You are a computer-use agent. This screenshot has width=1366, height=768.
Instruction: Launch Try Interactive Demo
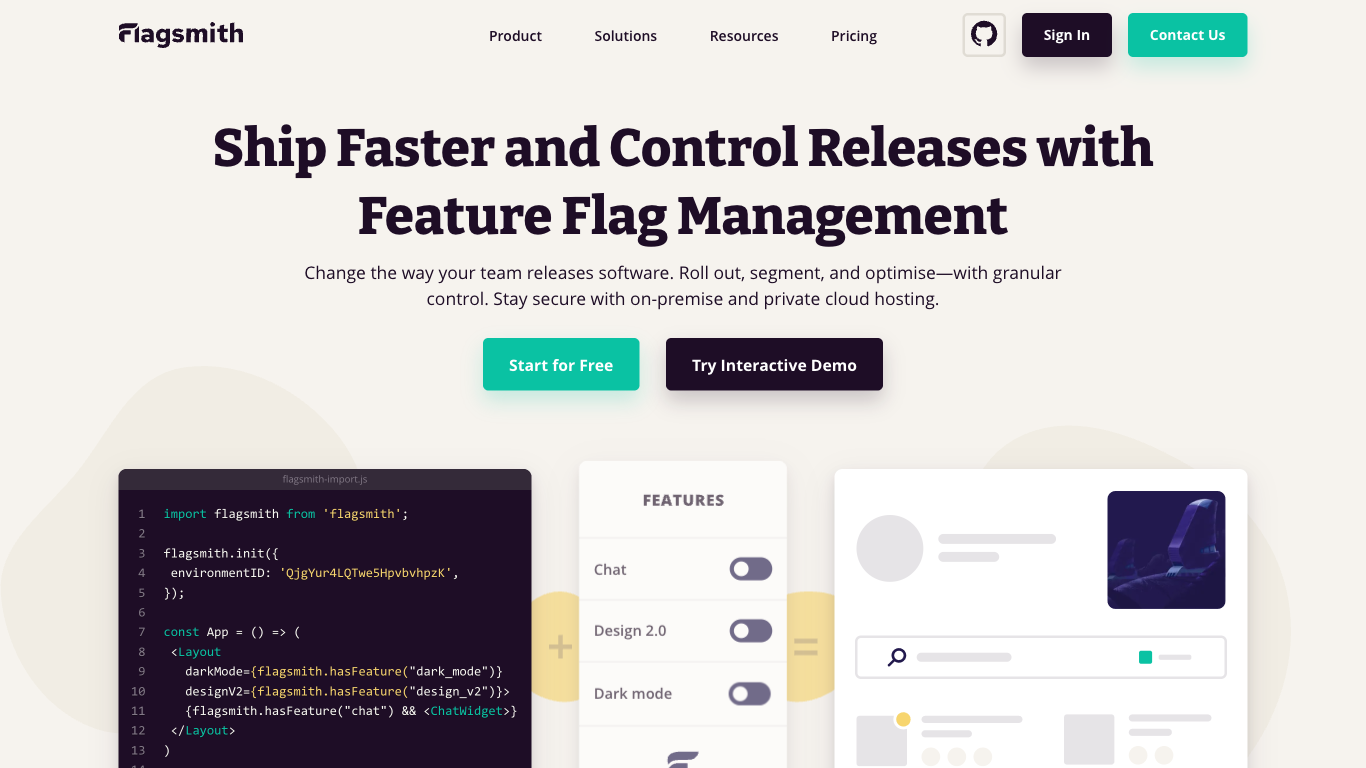pos(774,364)
